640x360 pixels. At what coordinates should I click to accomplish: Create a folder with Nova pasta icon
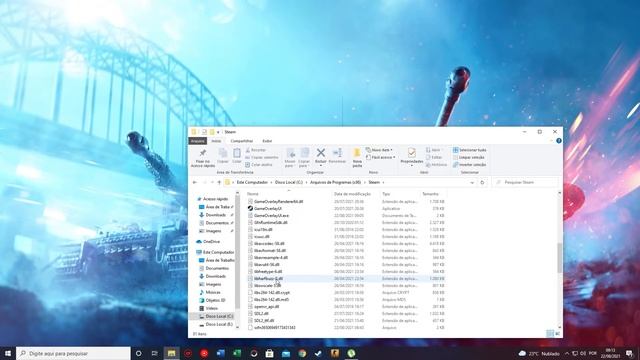click(357, 153)
